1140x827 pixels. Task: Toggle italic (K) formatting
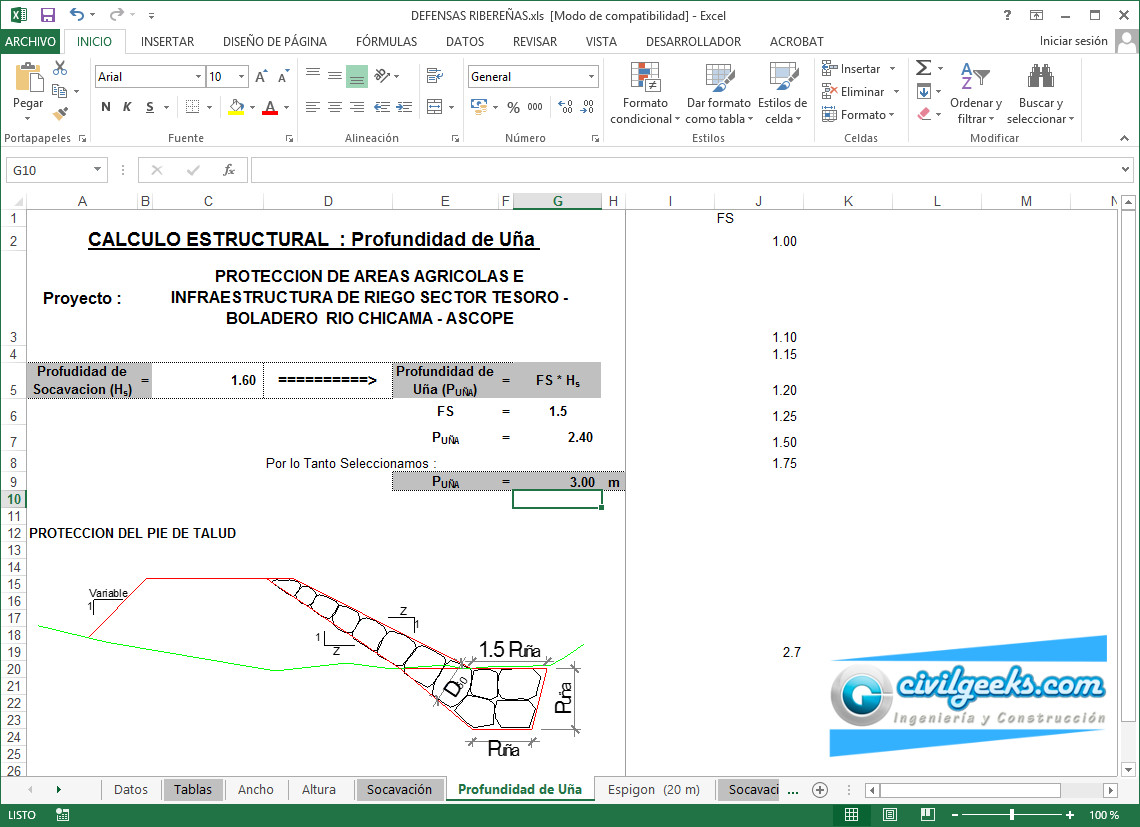[128, 107]
